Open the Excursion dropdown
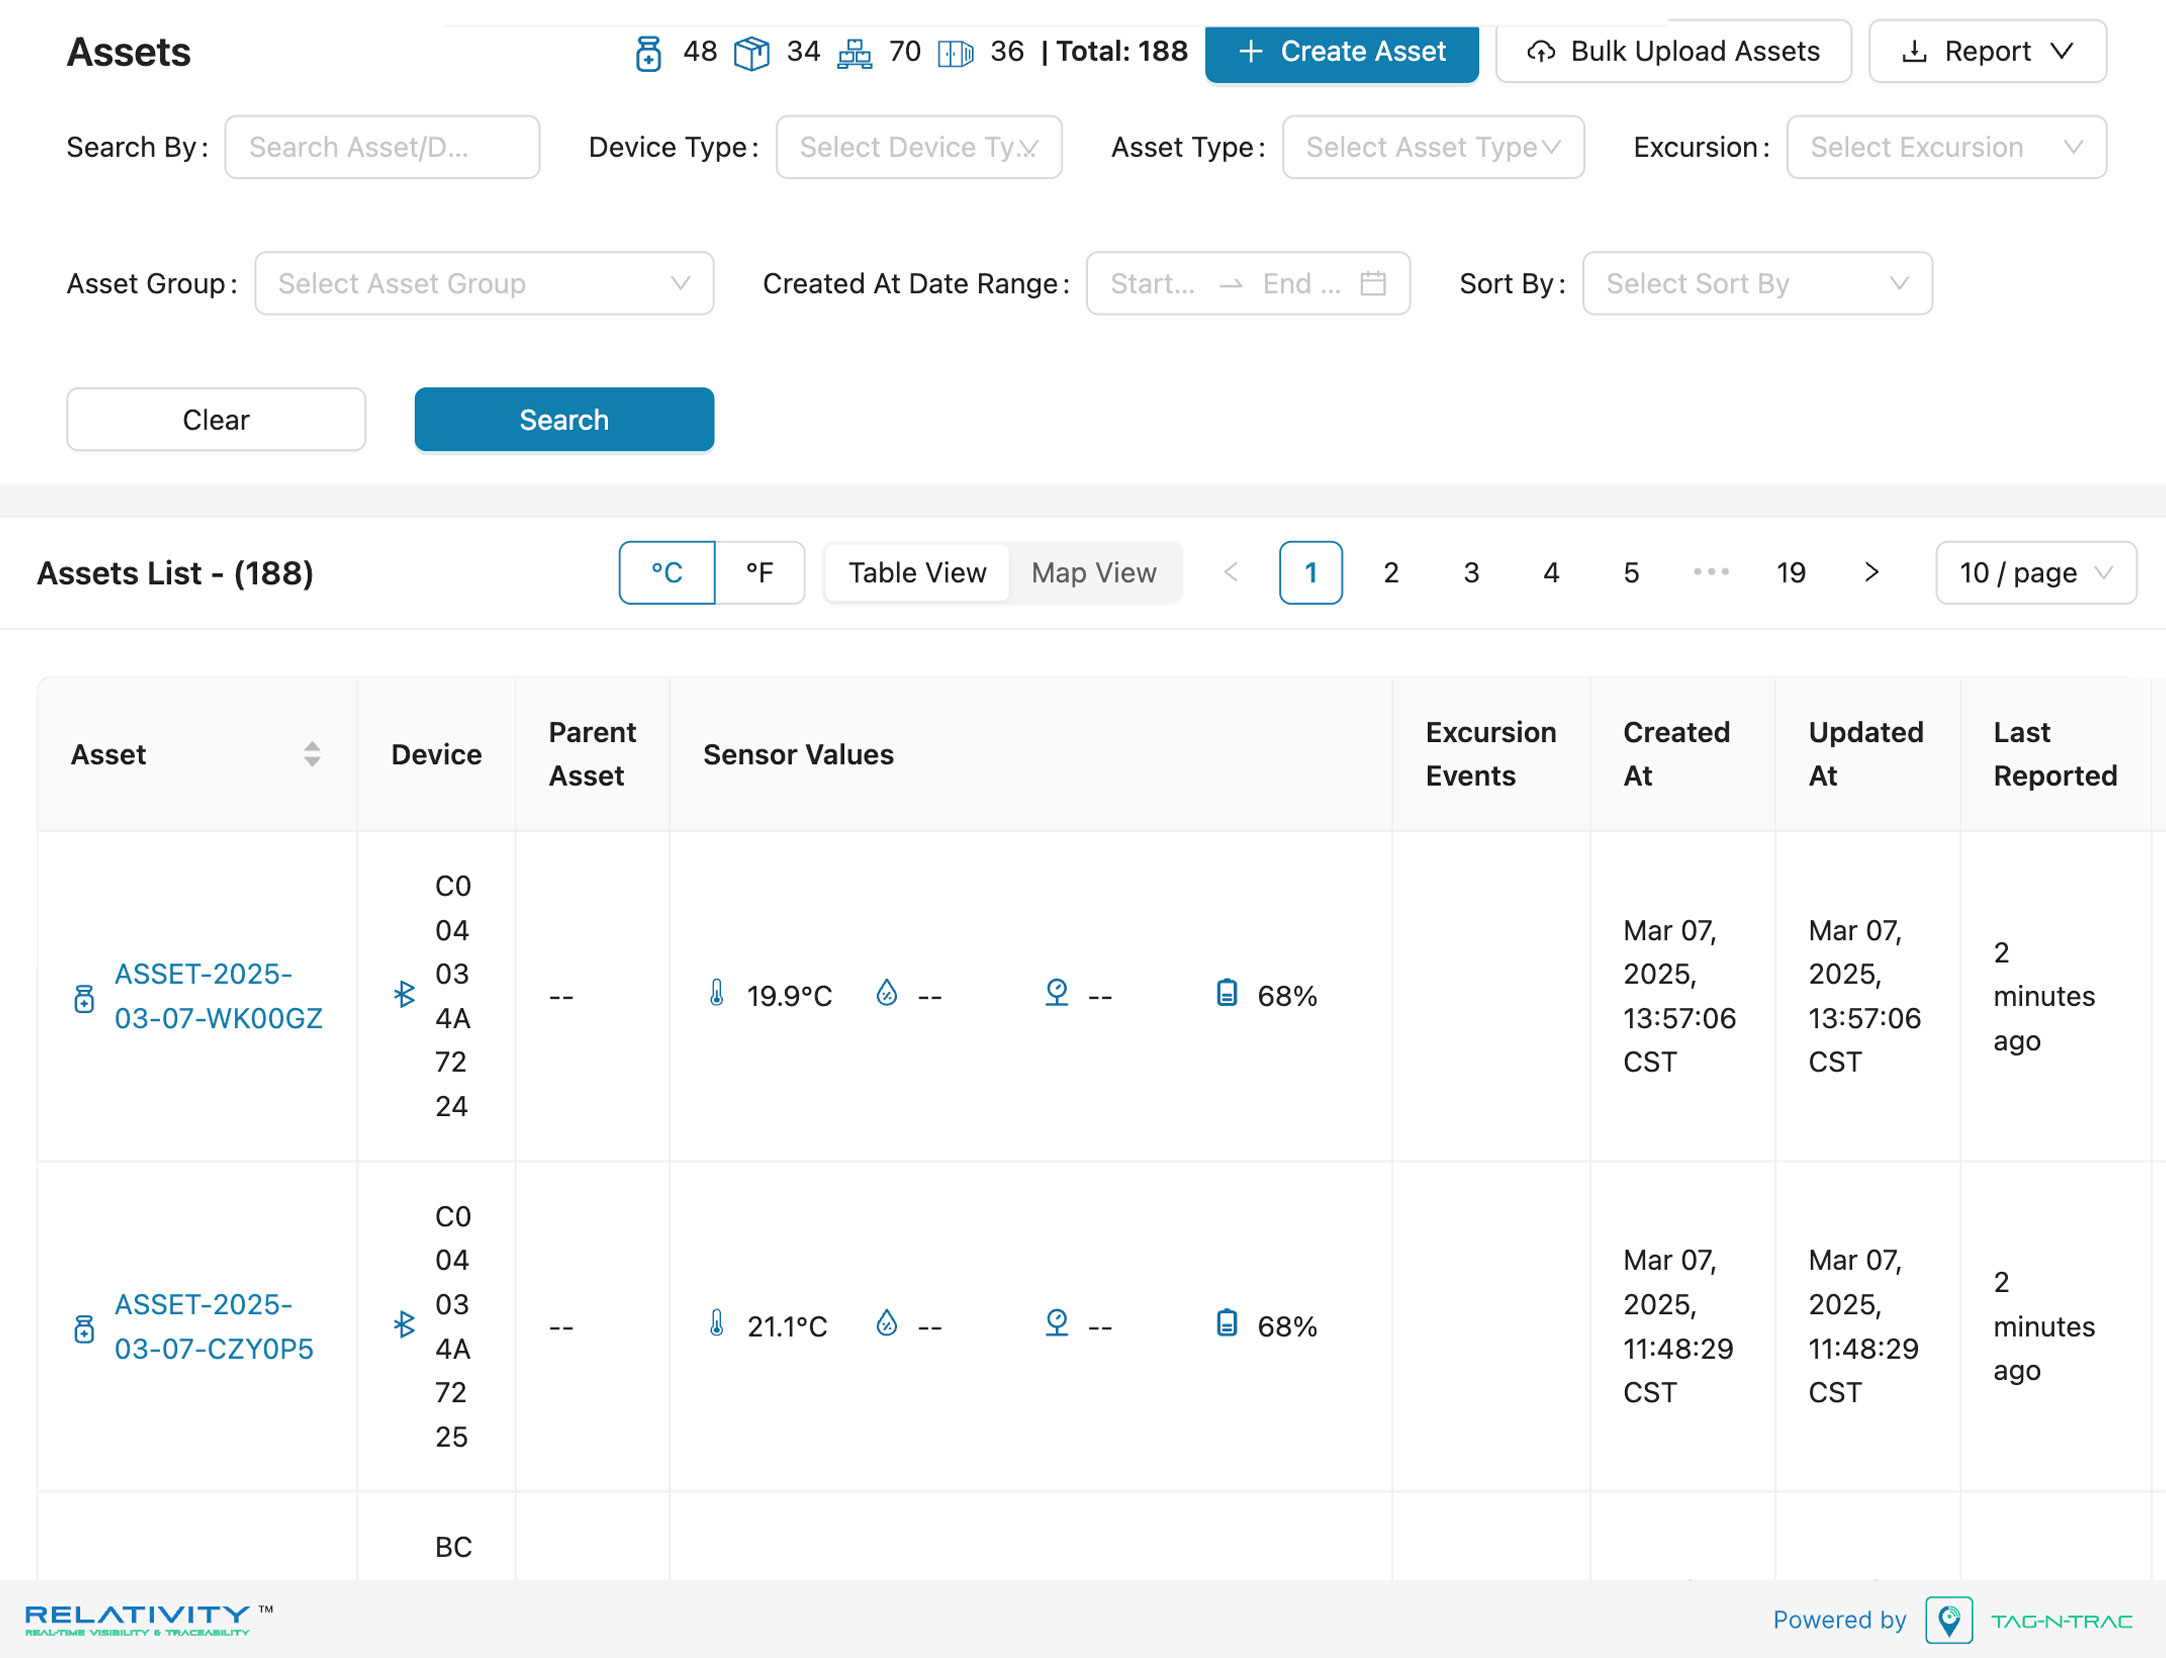The height and width of the screenshot is (1658, 2166). [x=1946, y=147]
